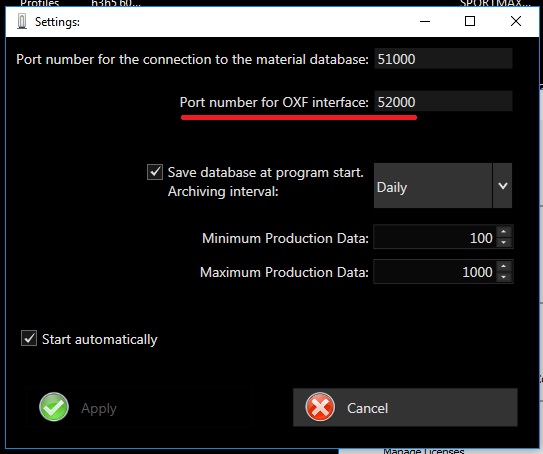The width and height of the screenshot is (543, 454).
Task: Increase Minimum Production Data with up arrow
Action: 504,232
